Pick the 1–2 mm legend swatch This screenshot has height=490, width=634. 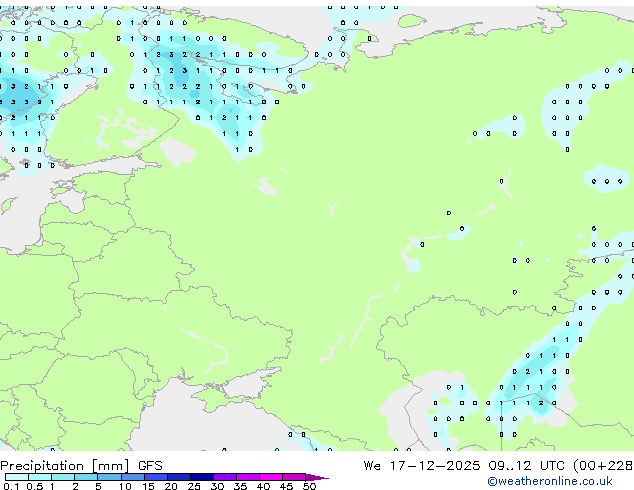pyautogui.click(x=63, y=477)
